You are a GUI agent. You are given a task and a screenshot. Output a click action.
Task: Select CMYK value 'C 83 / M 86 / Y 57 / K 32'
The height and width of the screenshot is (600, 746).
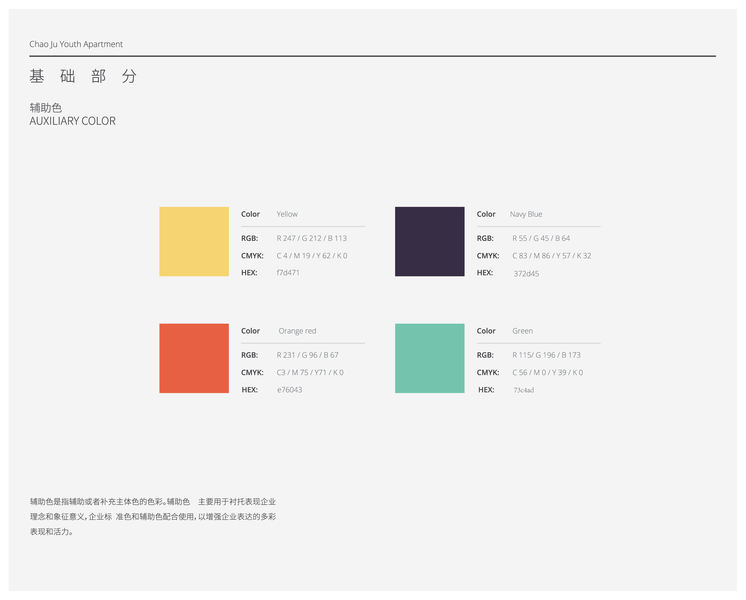(x=552, y=256)
